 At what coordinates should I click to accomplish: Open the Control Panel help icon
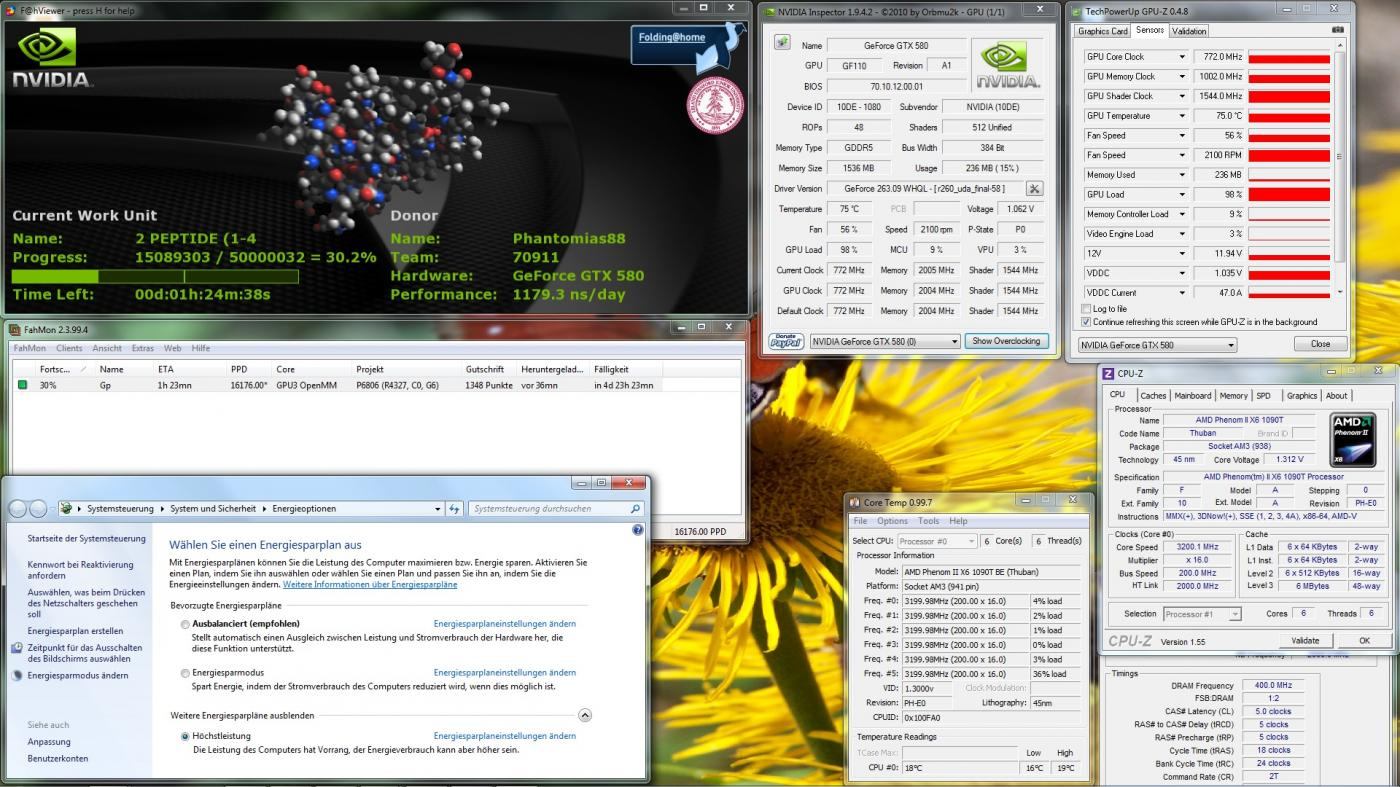click(638, 530)
